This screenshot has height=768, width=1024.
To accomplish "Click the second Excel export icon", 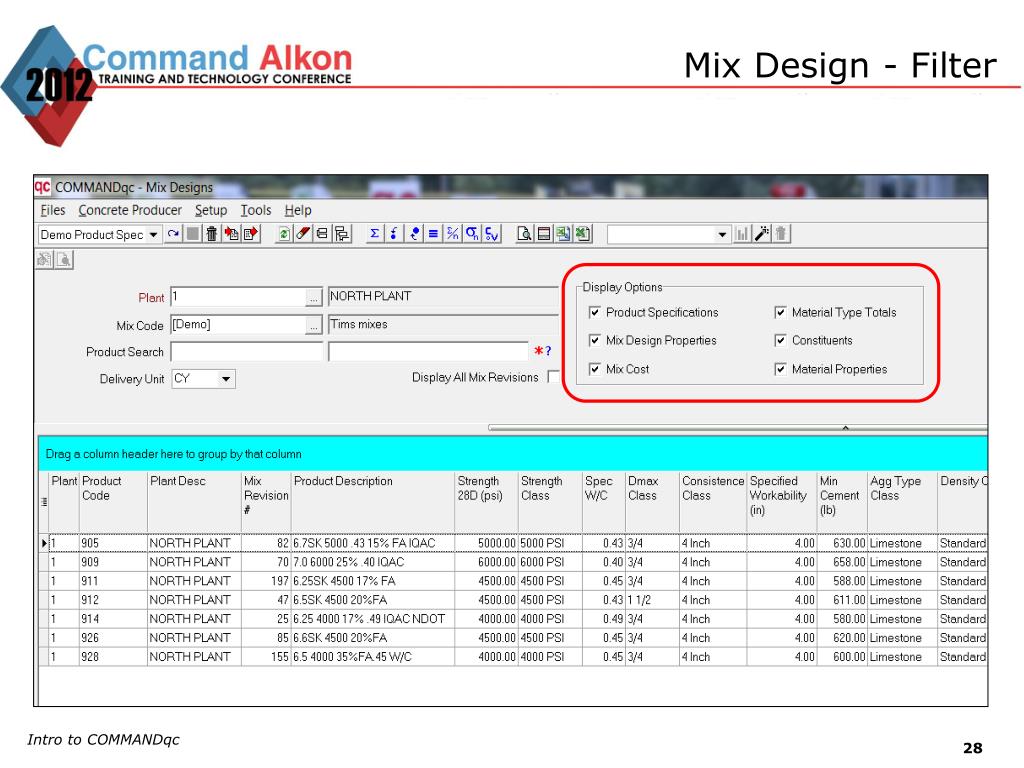I will pyautogui.click(x=583, y=234).
